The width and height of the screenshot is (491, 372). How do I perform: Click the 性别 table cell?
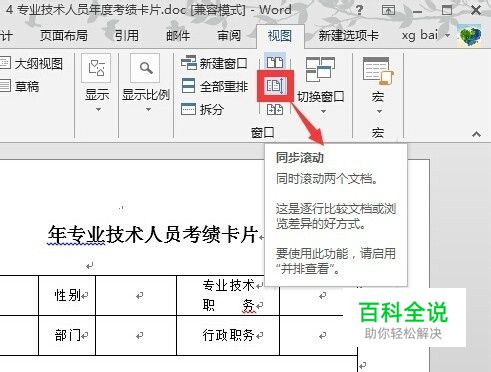pos(67,295)
